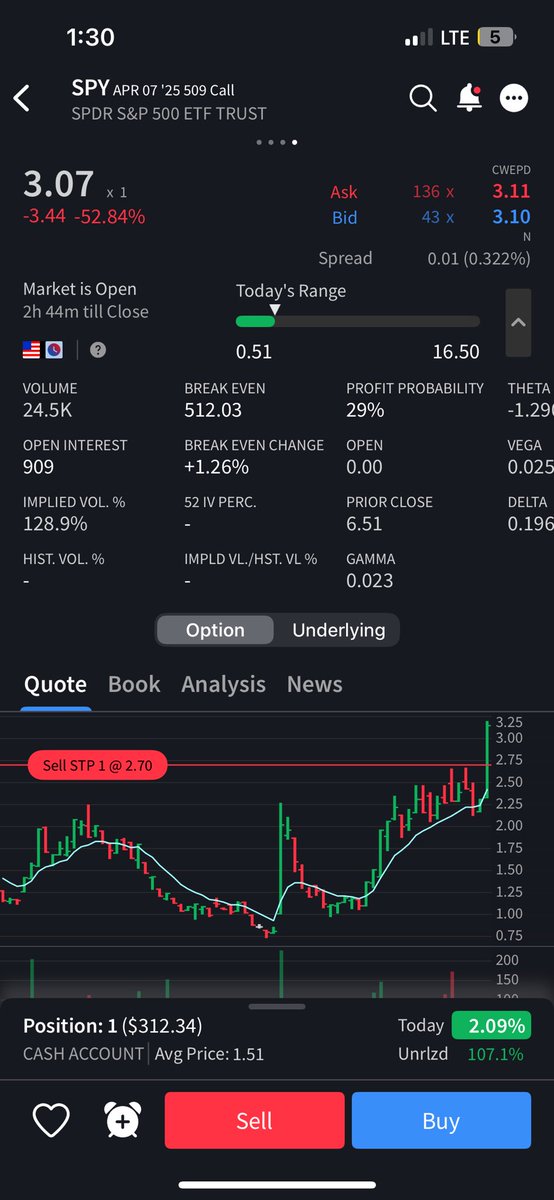Viewport: 554px width, 1200px height.
Task: Tap the Unrlzd 107.1% value
Action: (x=496, y=1054)
